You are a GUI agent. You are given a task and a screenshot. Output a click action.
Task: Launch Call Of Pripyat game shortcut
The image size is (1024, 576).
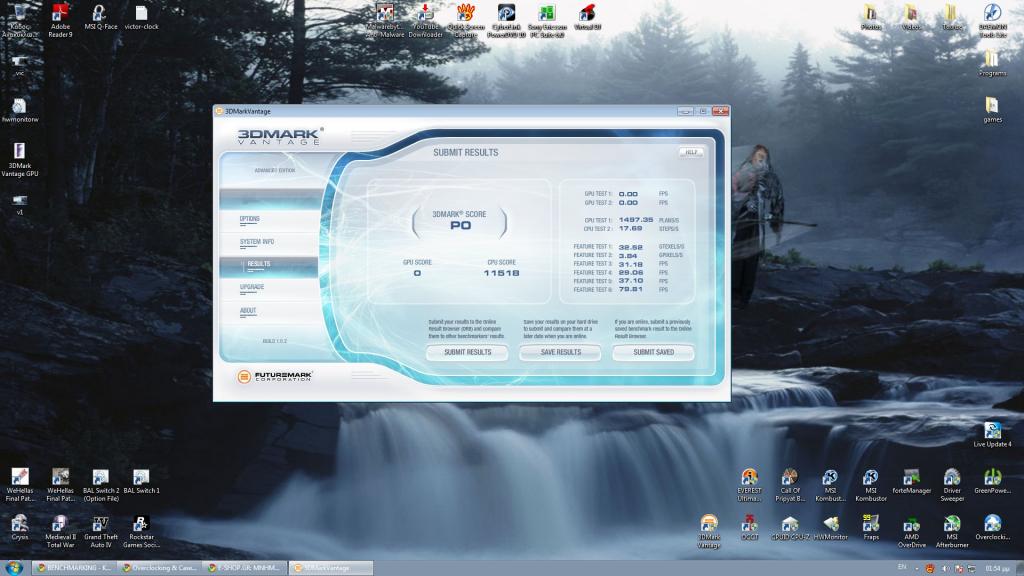pos(790,485)
